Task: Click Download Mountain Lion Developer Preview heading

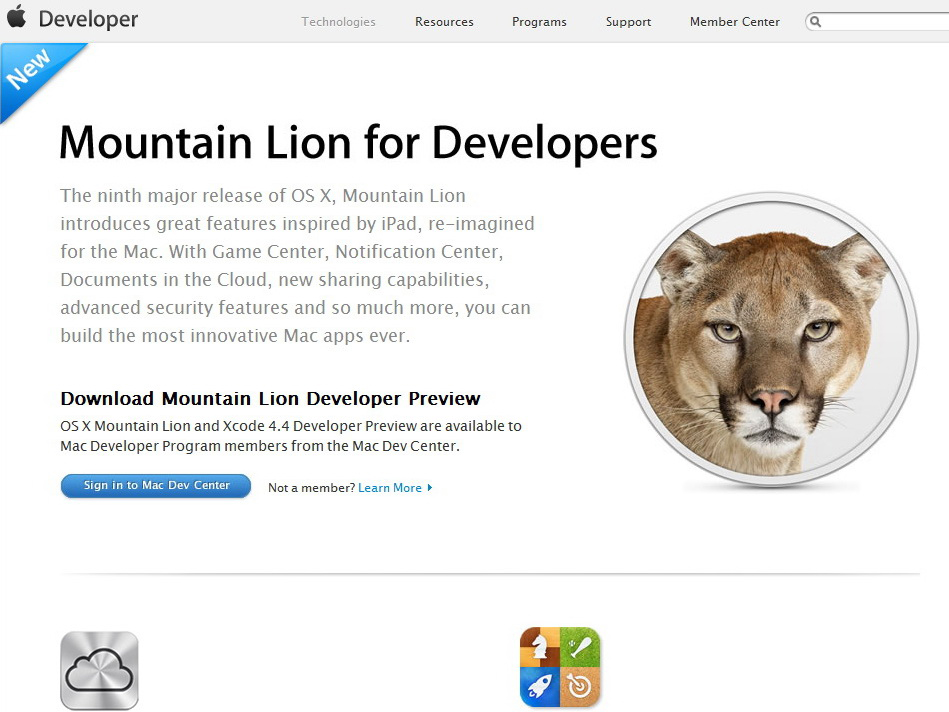Action: coord(271,398)
